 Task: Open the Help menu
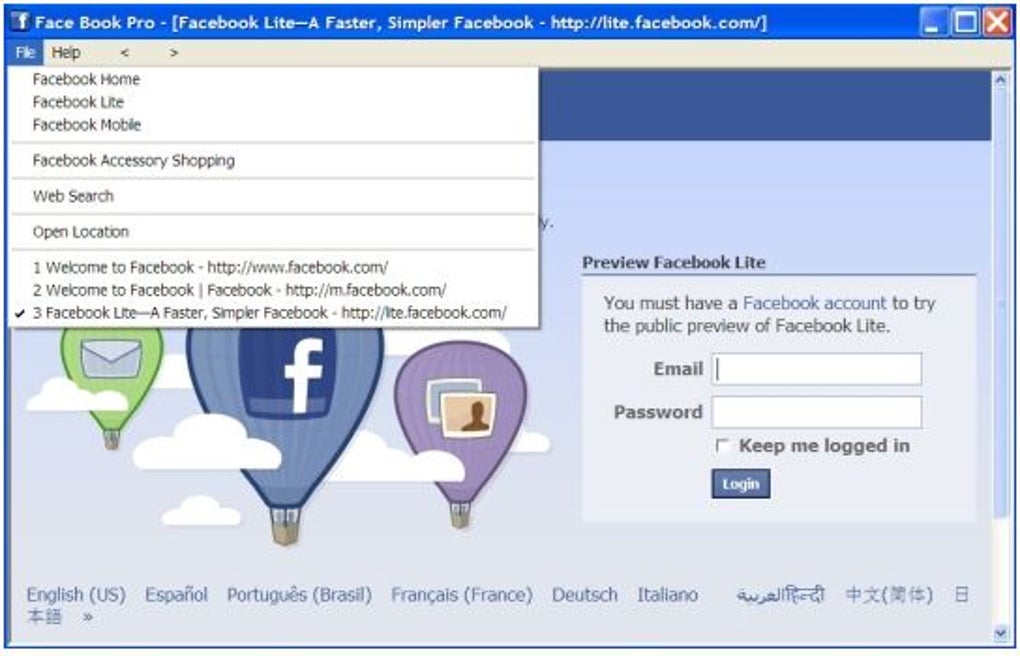[x=66, y=53]
